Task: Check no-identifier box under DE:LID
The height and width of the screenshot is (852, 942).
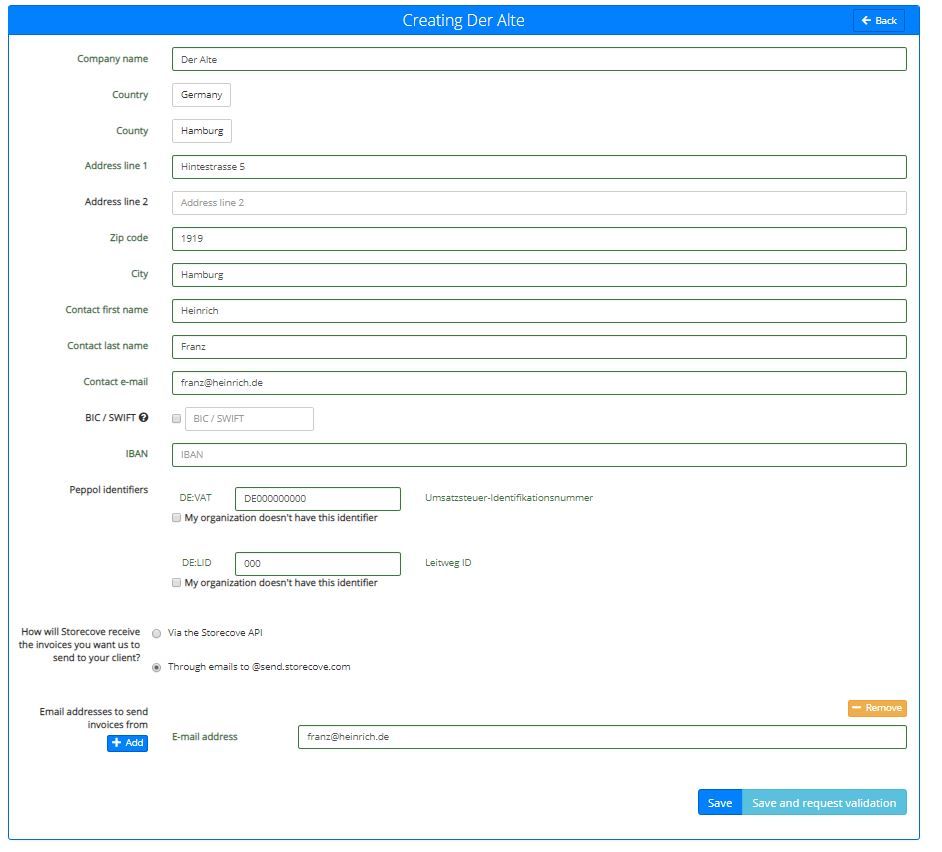Action: click(177, 583)
